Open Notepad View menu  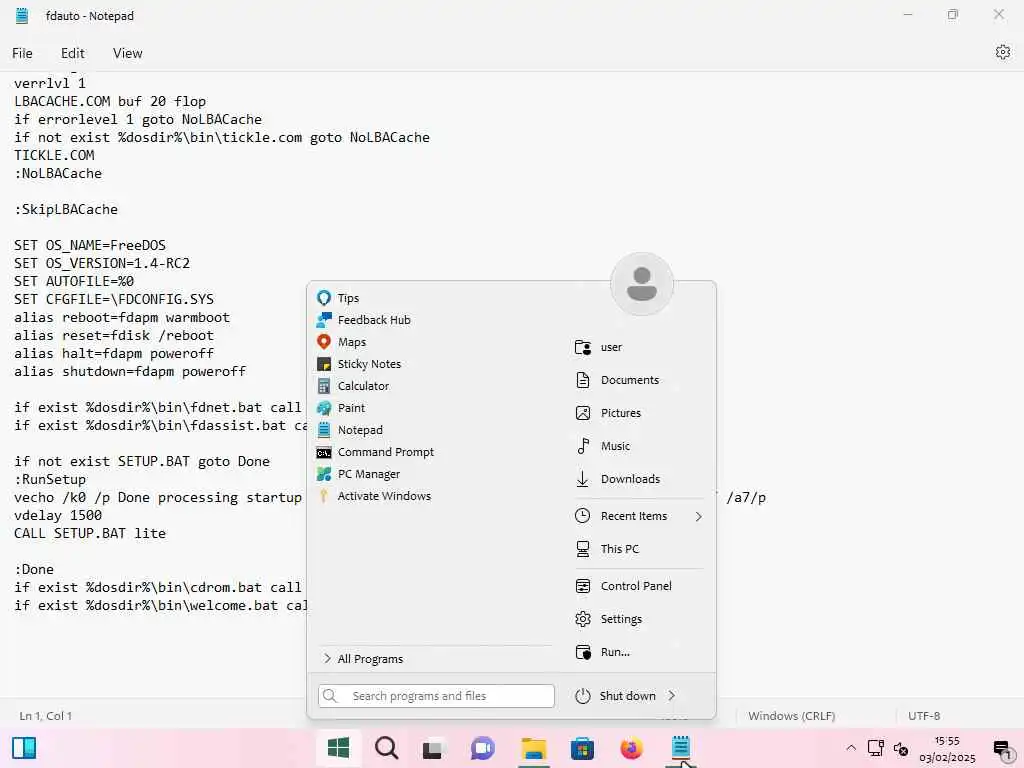coord(127,53)
